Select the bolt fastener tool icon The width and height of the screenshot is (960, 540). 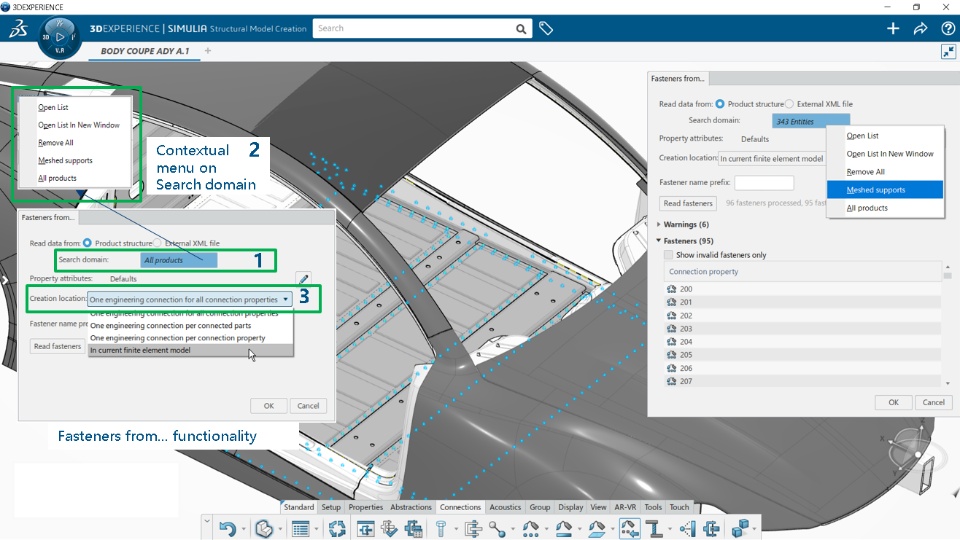pyautogui.click(x=441, y=528)
